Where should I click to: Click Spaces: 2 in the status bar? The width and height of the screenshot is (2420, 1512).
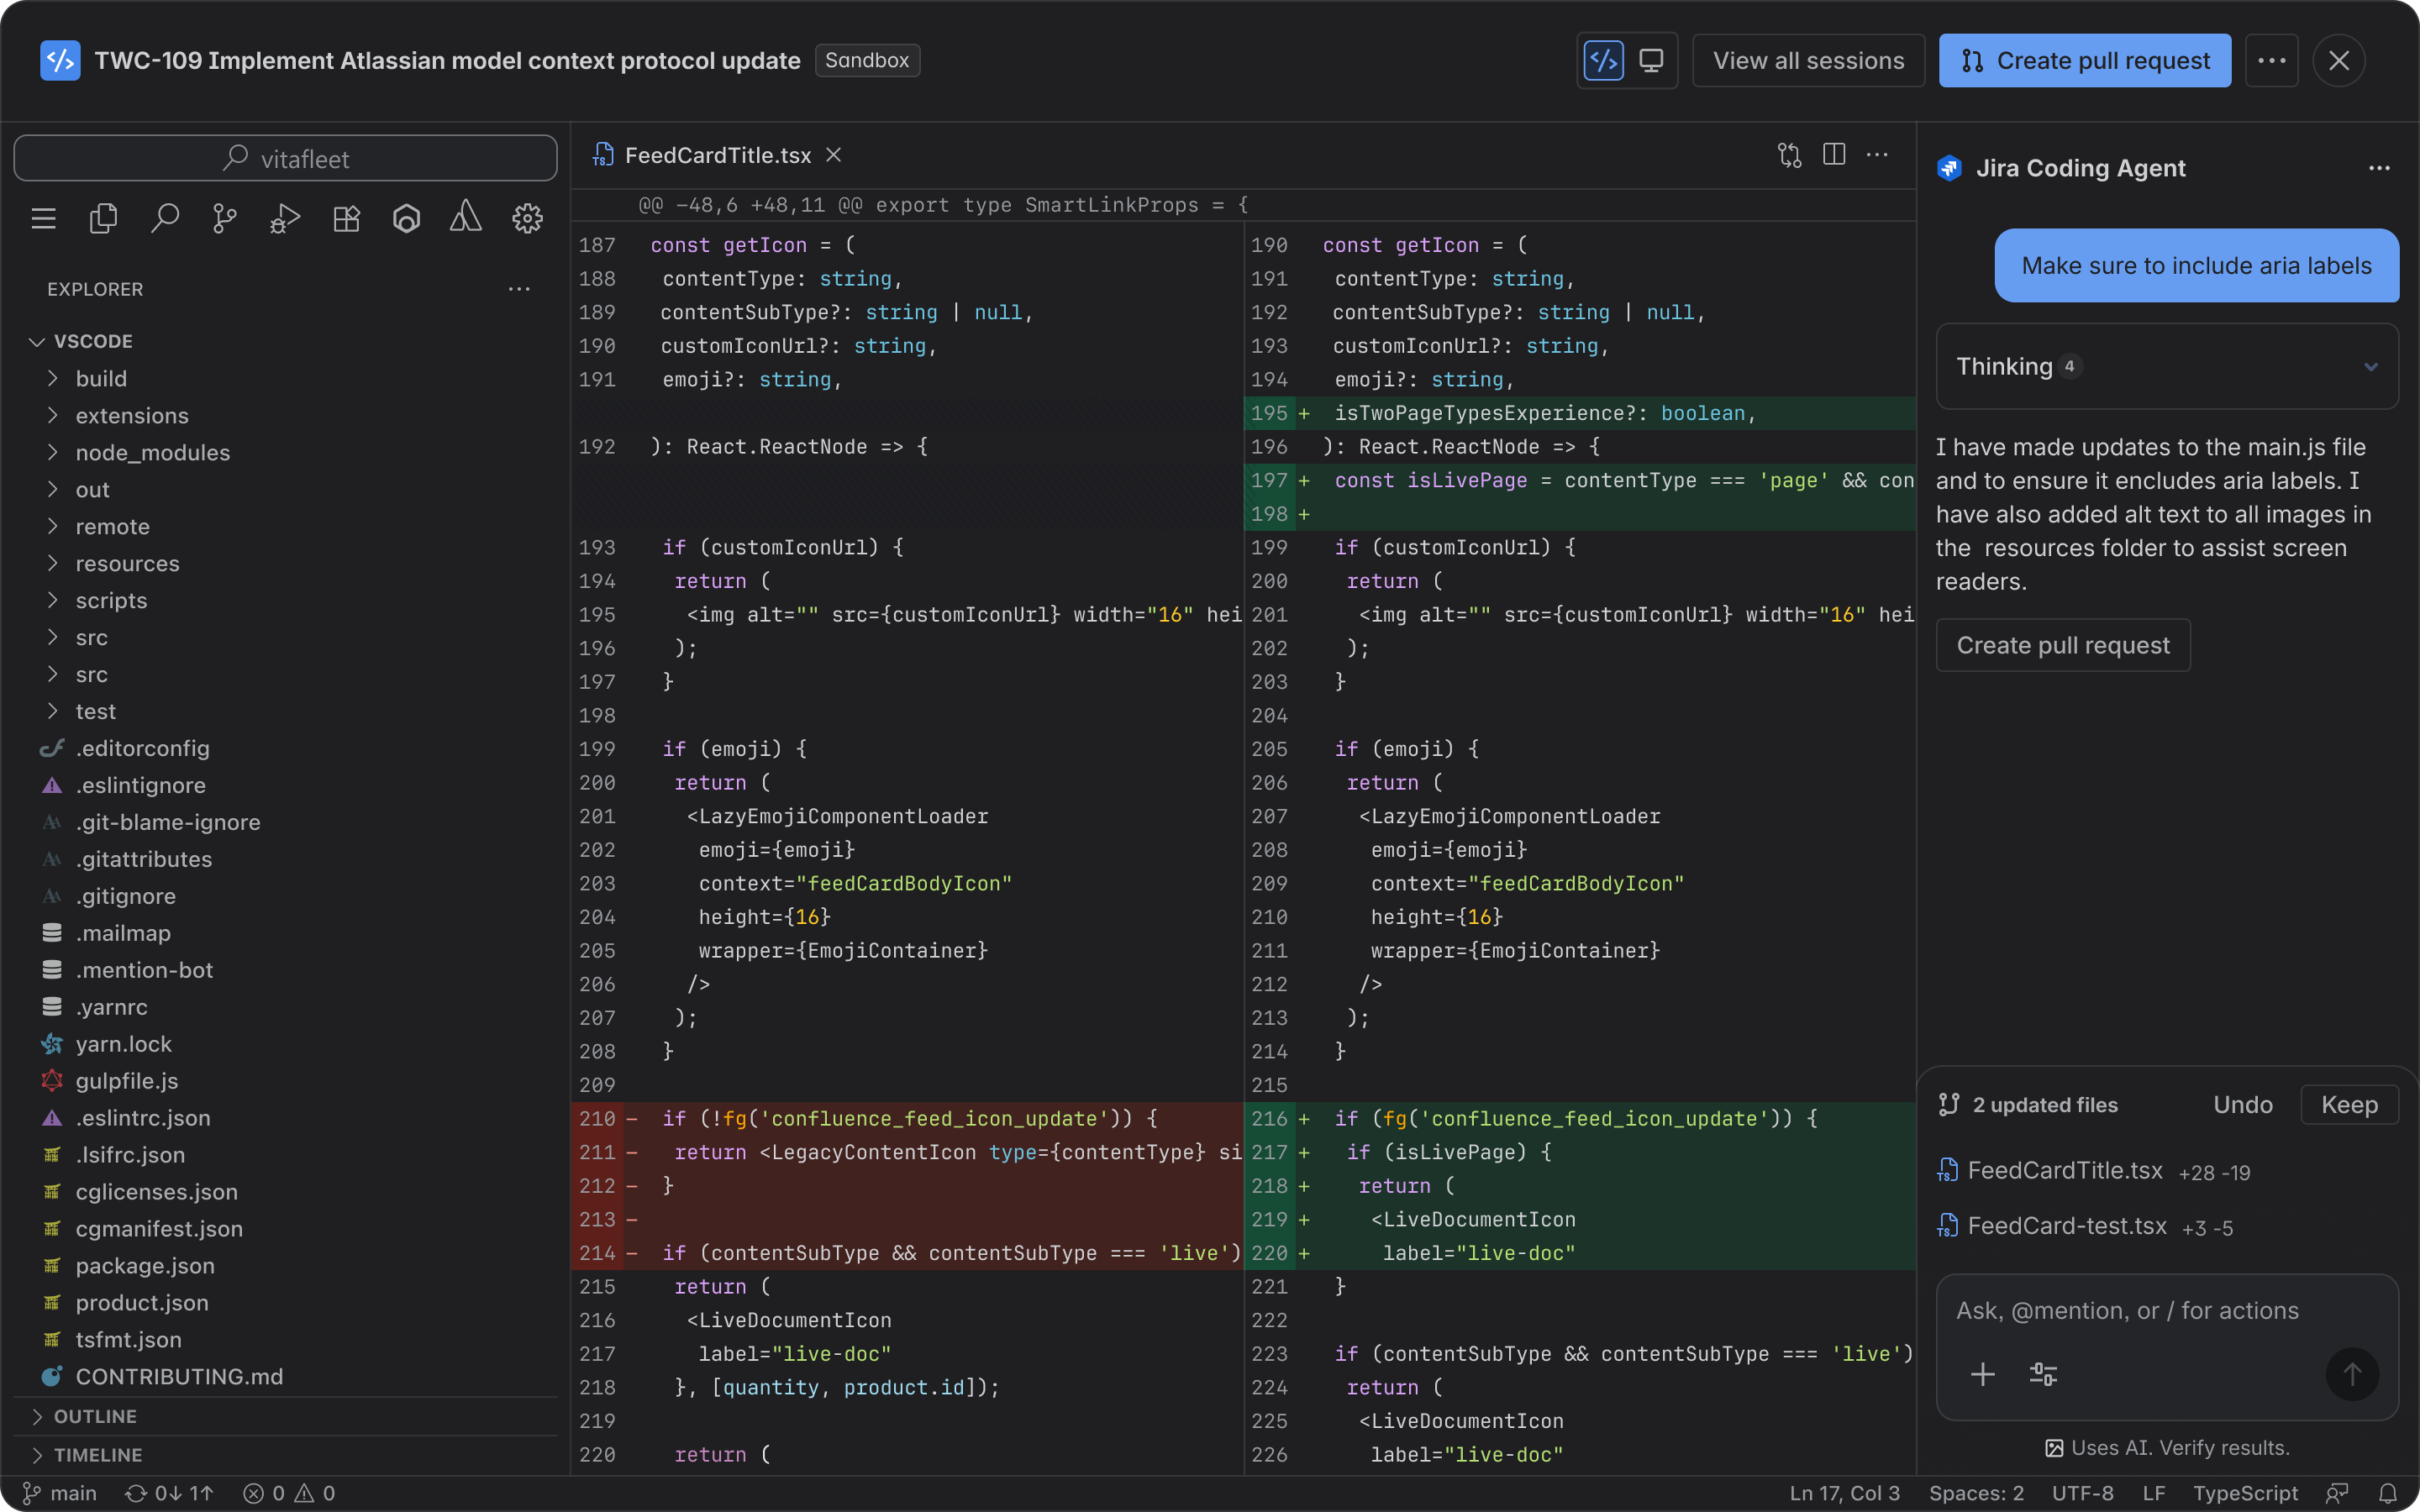pyautogui.click(x=1976, y=1493)
